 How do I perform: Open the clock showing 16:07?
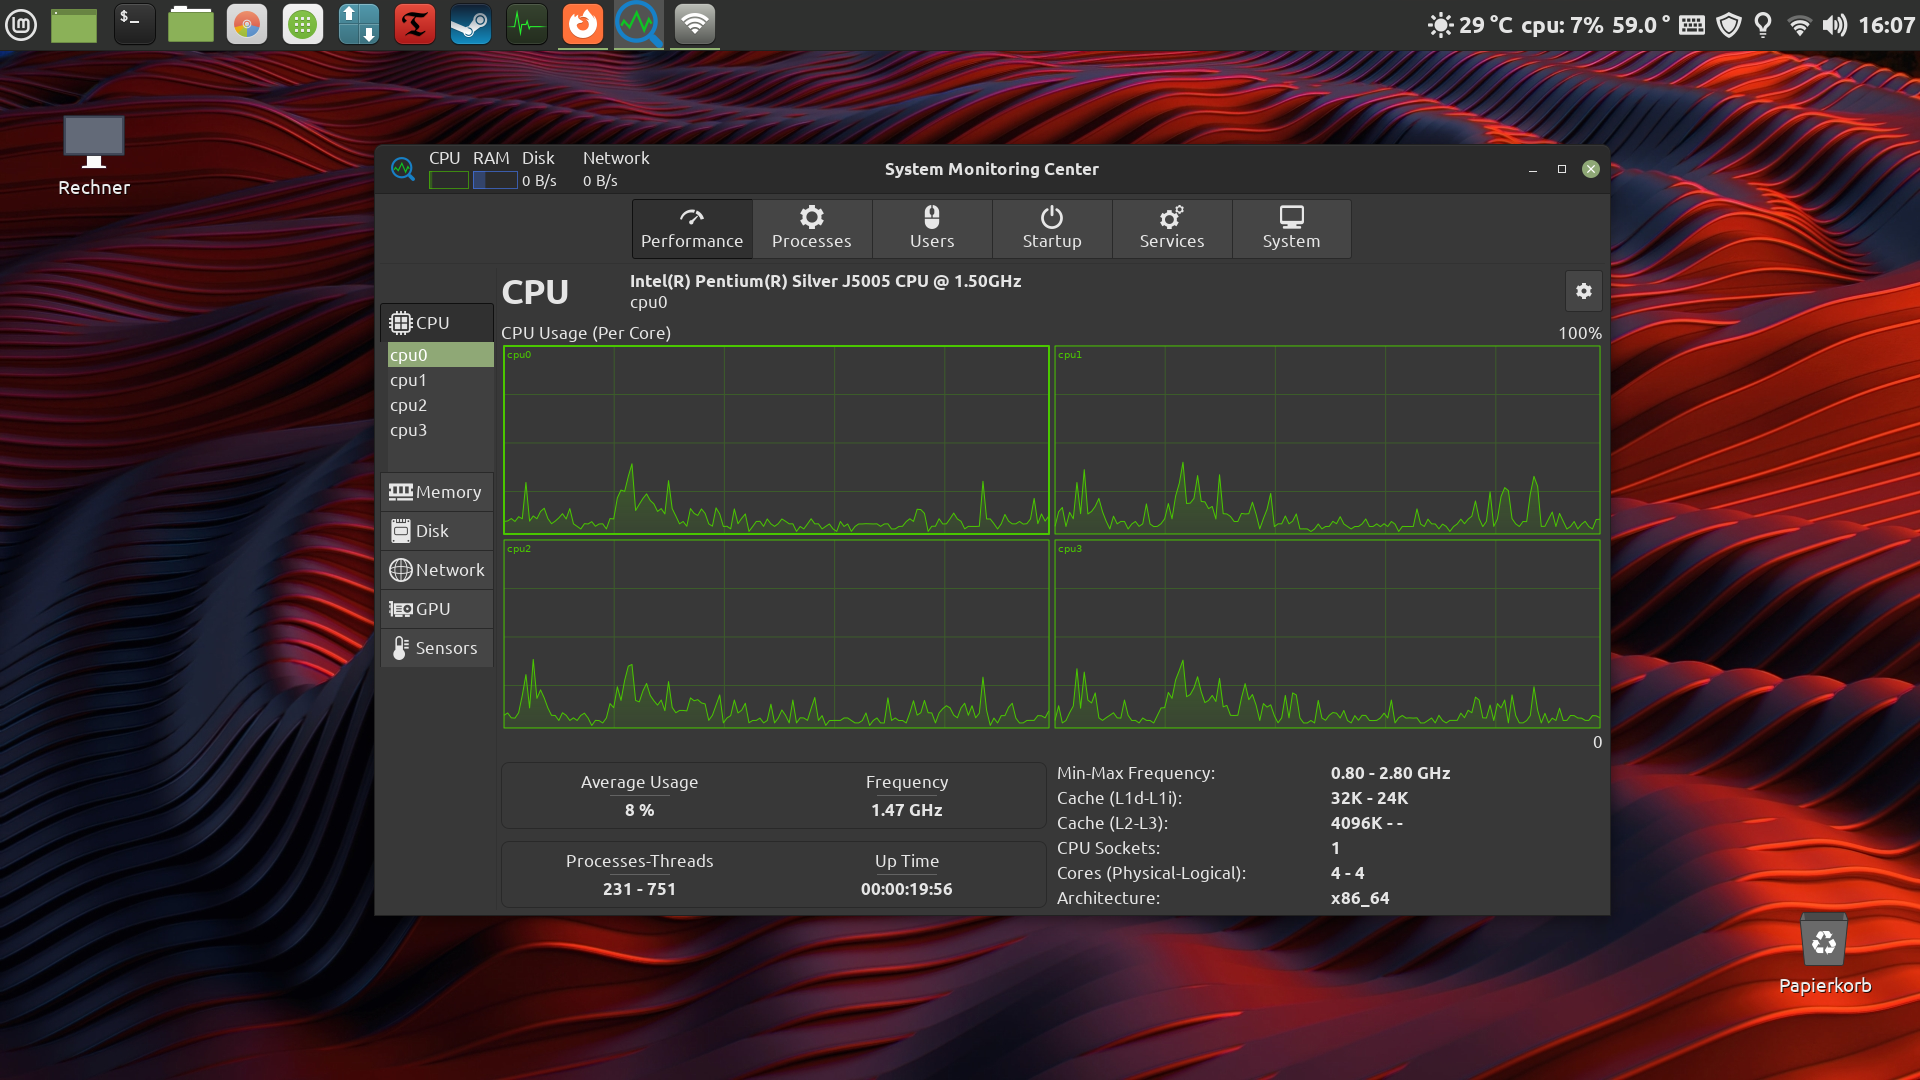click(x=1886, y=25)
